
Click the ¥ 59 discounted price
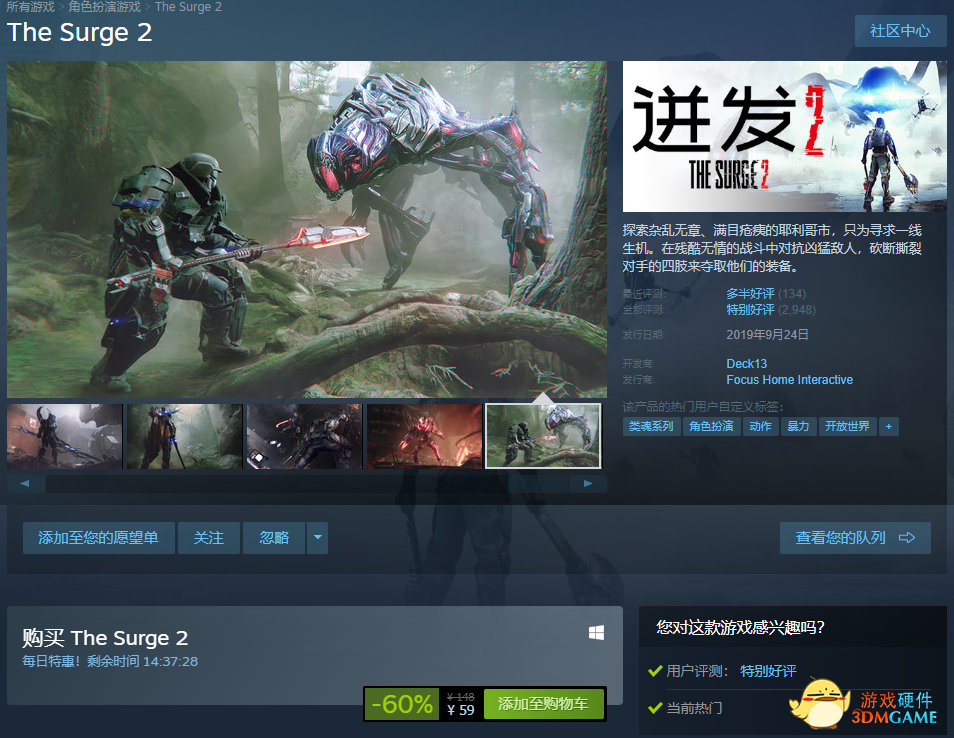pyautogui.click(x=461, y=710)
